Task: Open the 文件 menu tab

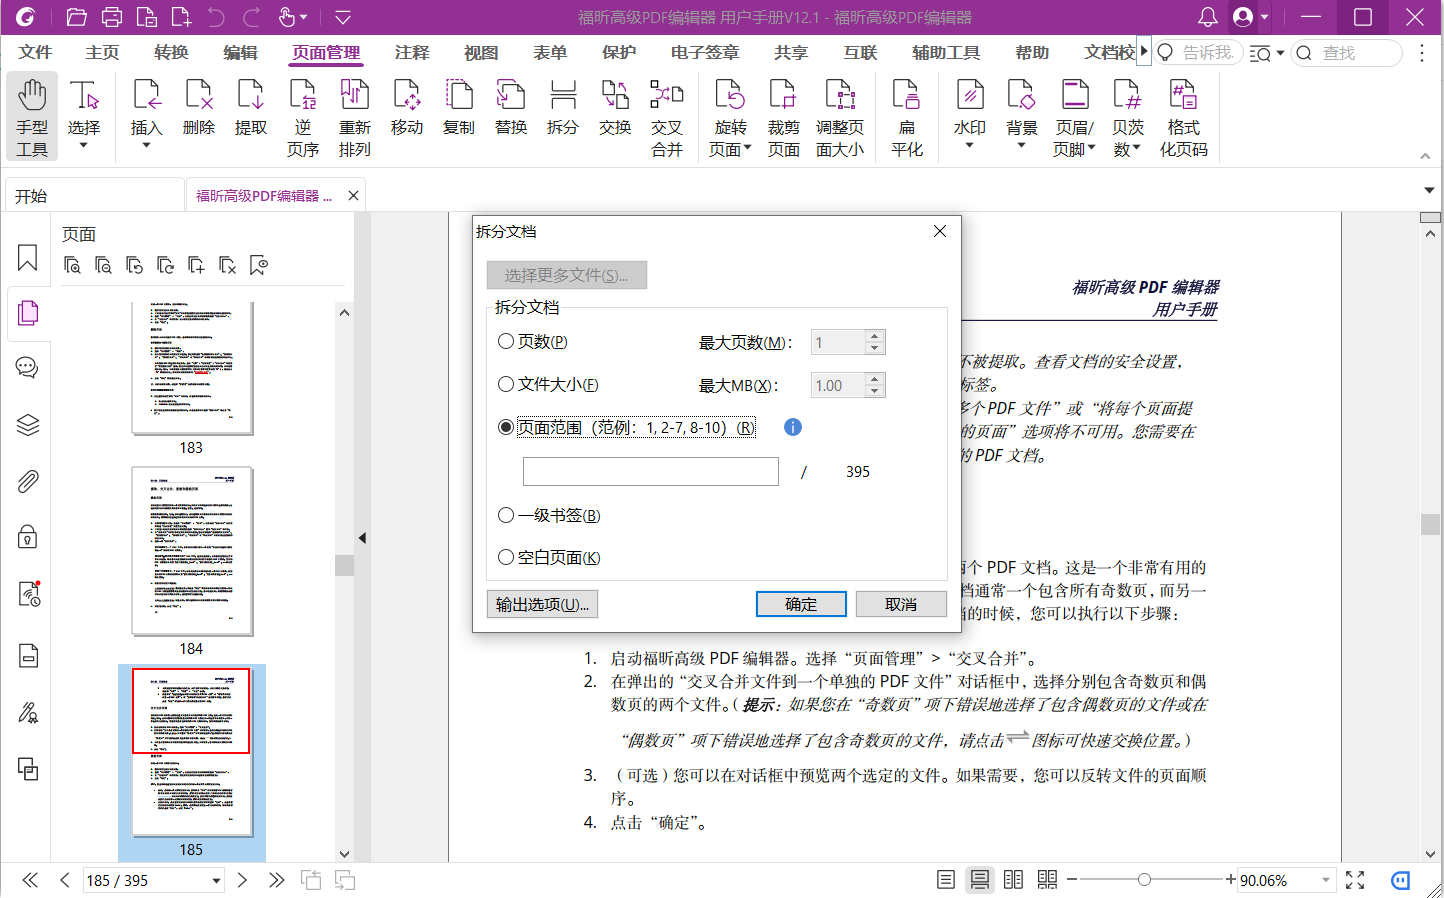Action: pyautogui.click(x=35, y=52)
